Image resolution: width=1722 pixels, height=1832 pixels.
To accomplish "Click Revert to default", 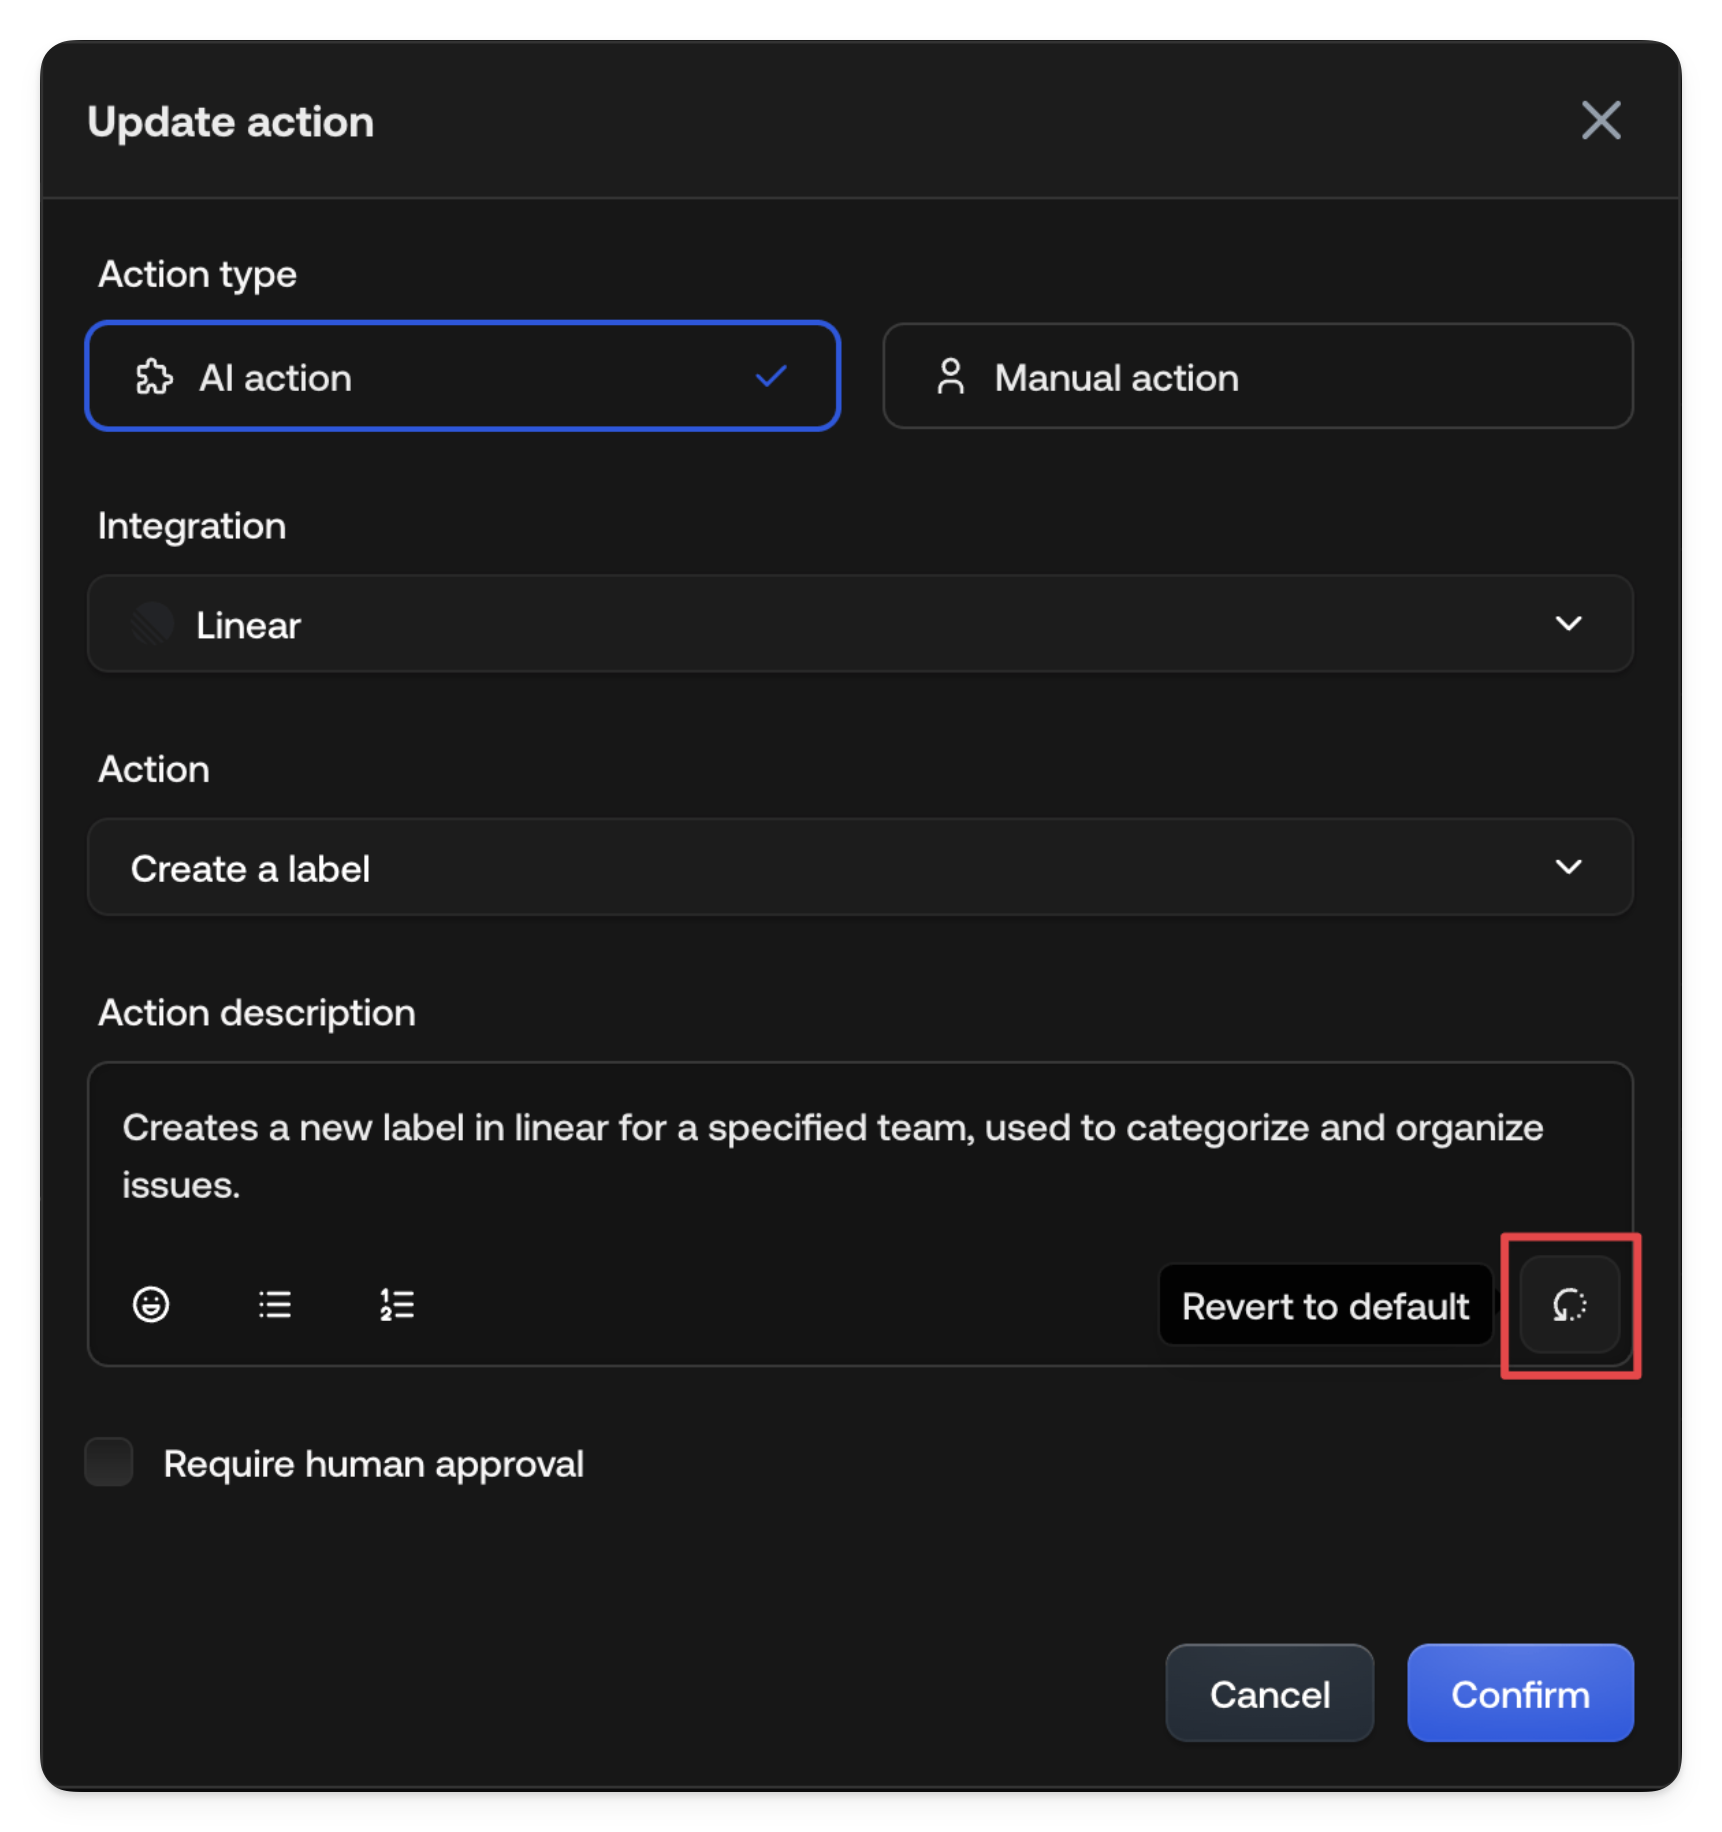I will (x=1325, y=1305).
